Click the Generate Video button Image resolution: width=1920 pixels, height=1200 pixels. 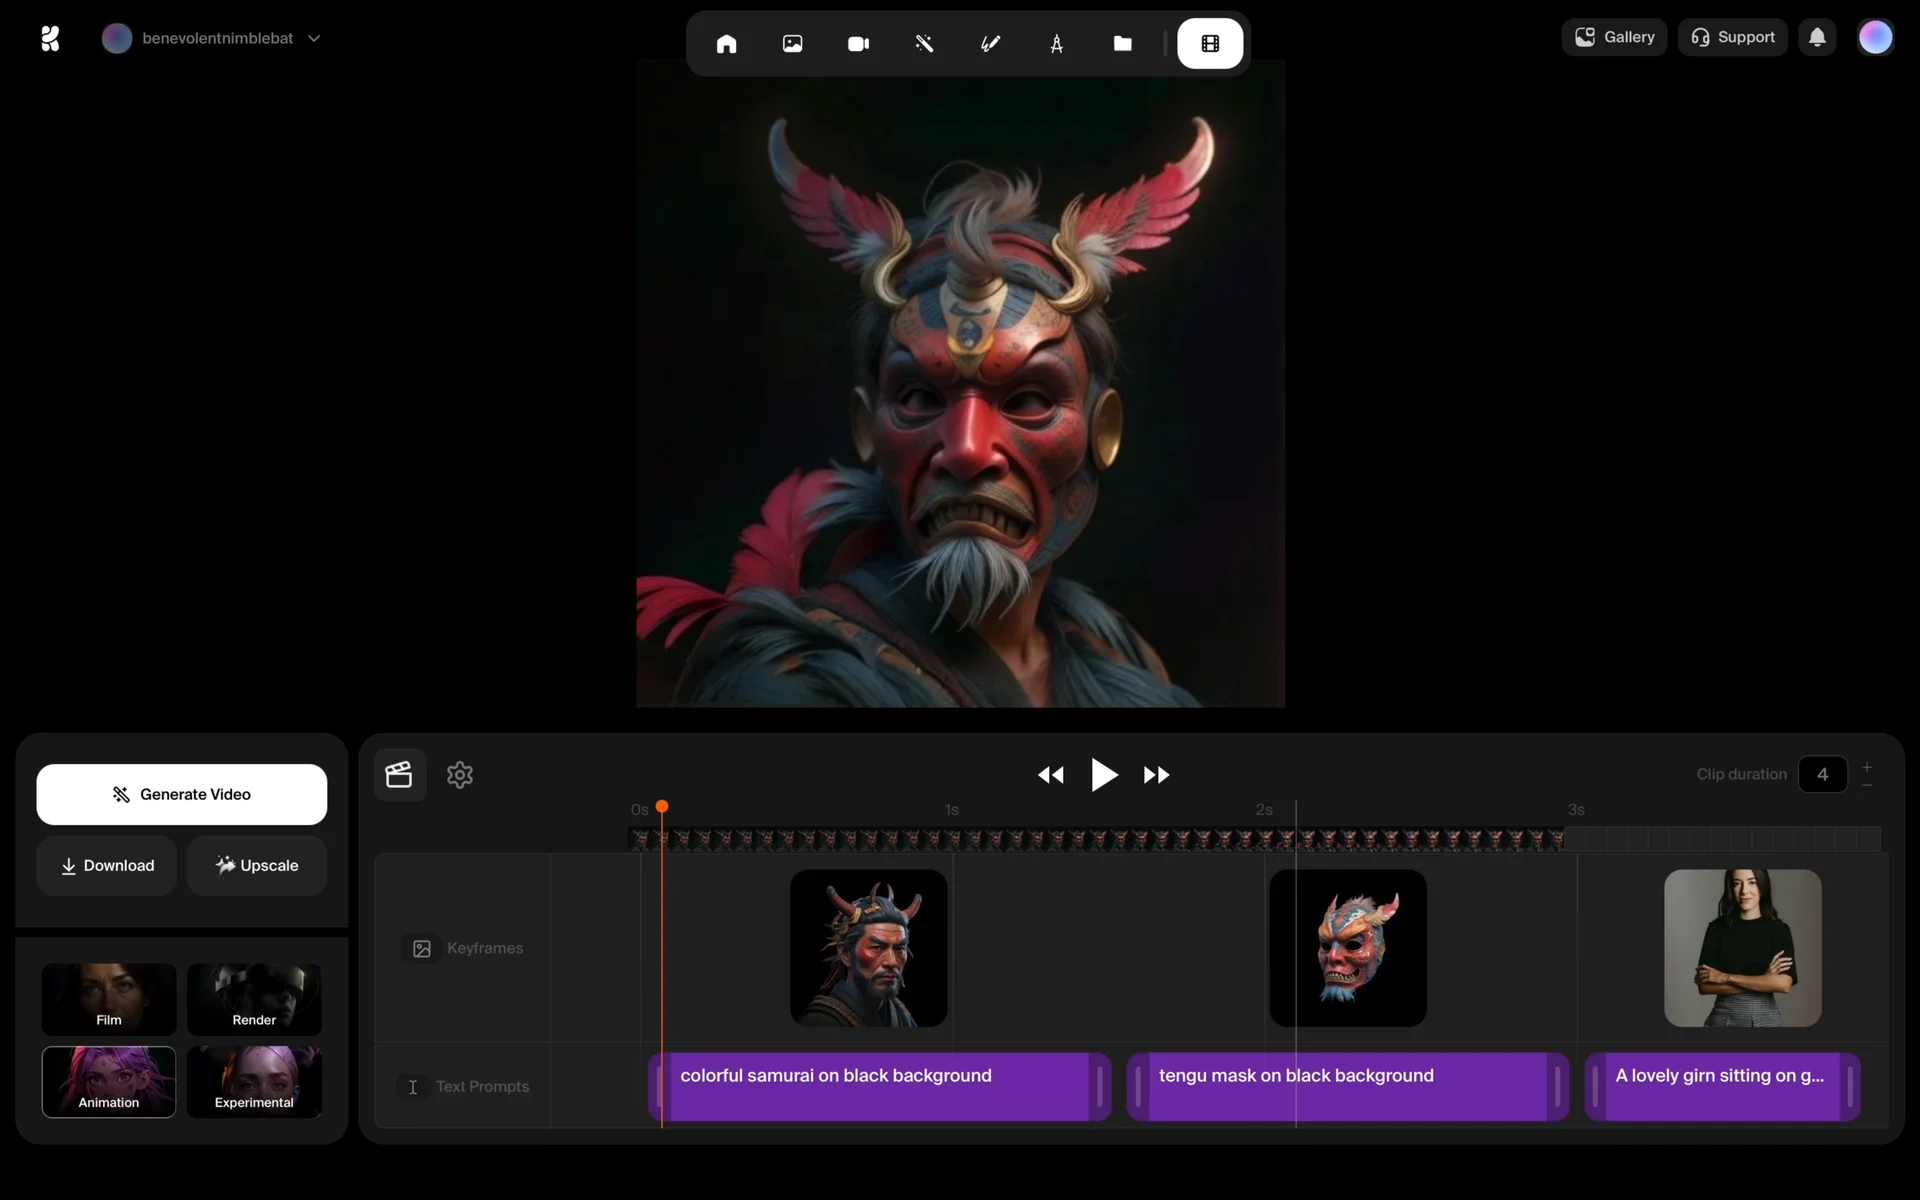[x=182, y=794]
